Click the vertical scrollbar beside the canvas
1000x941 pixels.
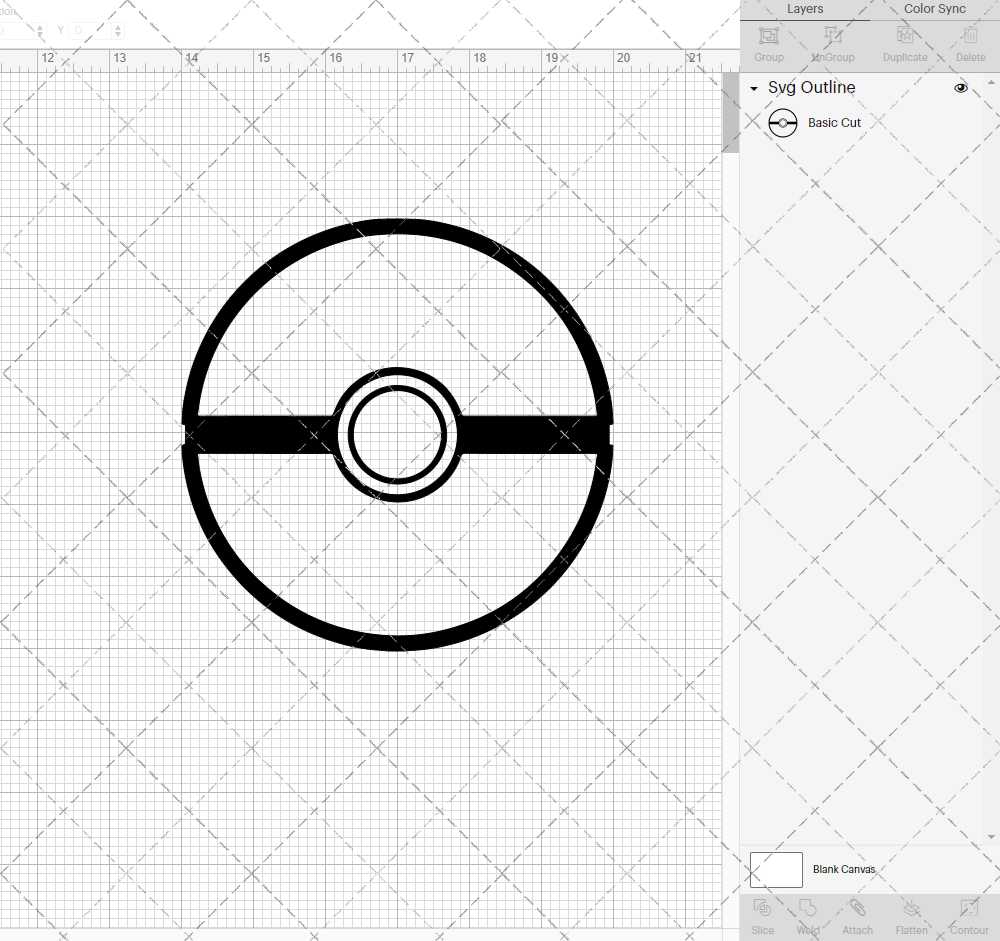coord(731,110)
